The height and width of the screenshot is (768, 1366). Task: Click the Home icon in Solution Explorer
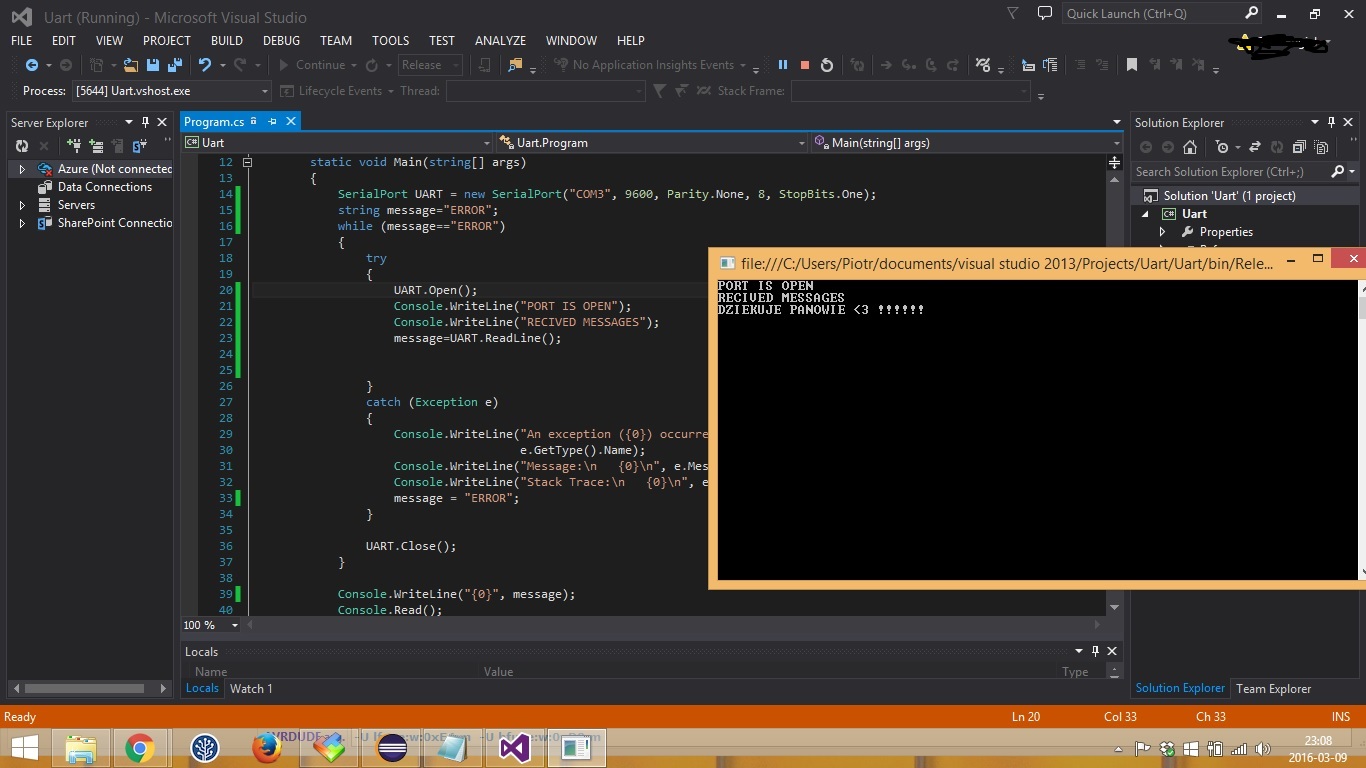pos(1190,147)
